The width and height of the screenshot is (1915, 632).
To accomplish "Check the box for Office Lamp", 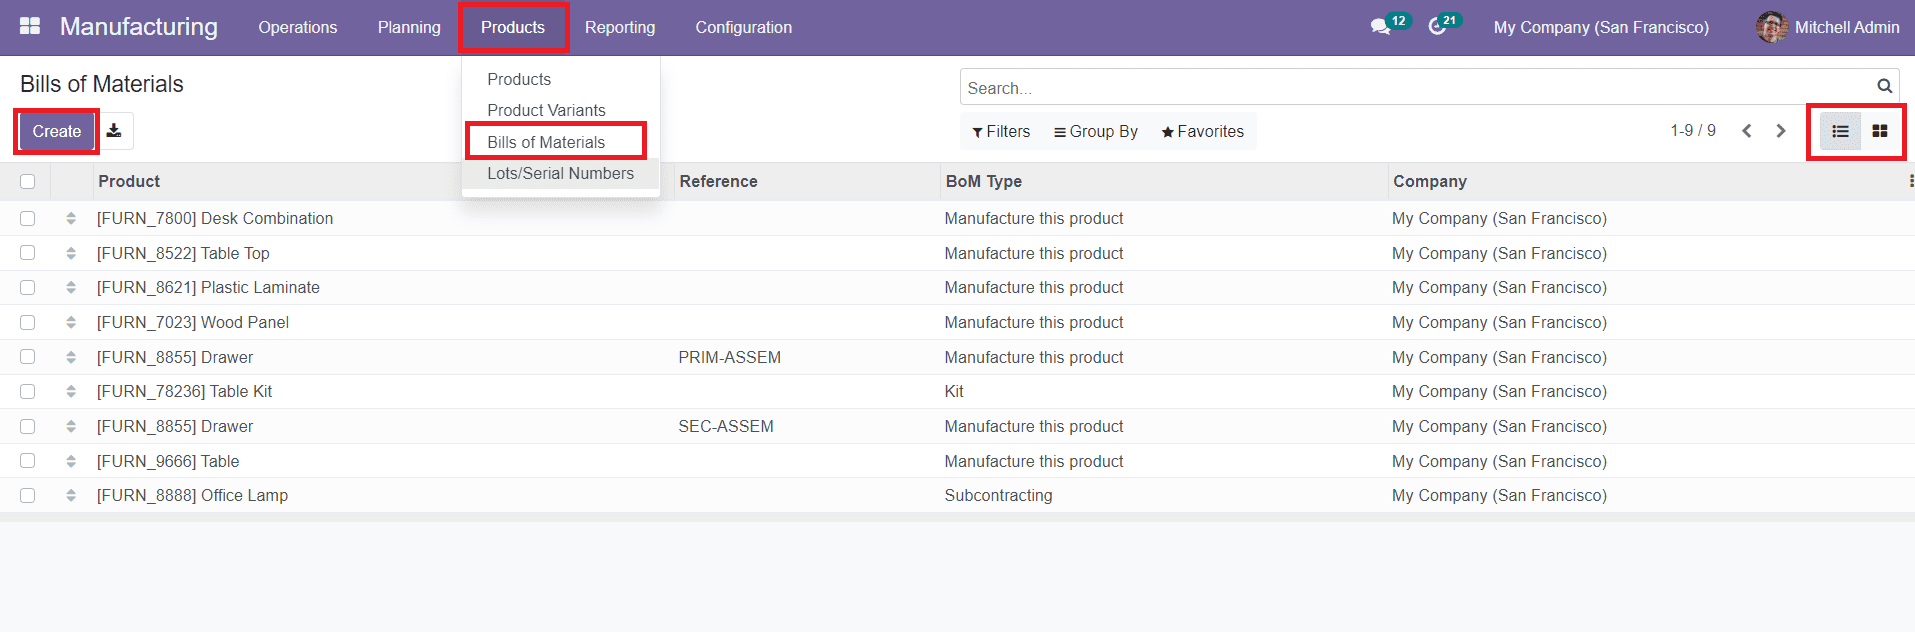I will point(27,495).
